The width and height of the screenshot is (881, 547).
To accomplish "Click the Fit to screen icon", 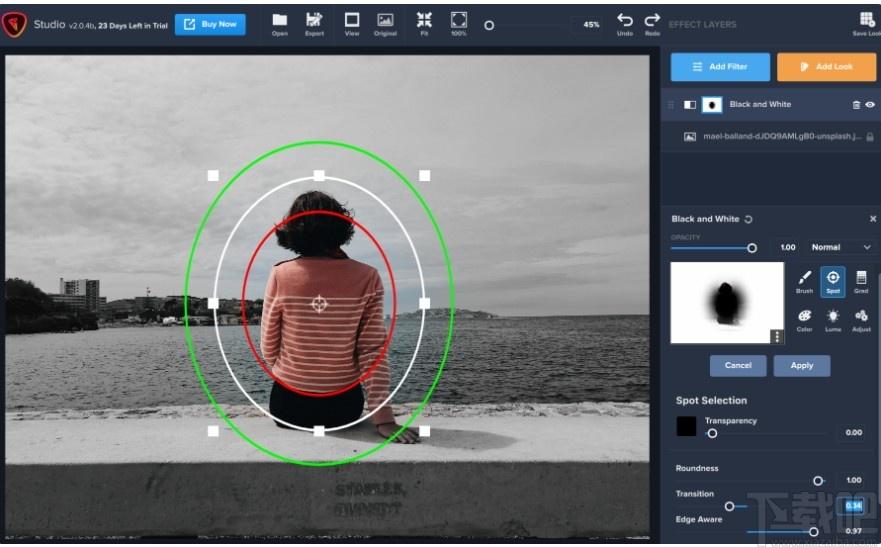I will pos(424,23).
